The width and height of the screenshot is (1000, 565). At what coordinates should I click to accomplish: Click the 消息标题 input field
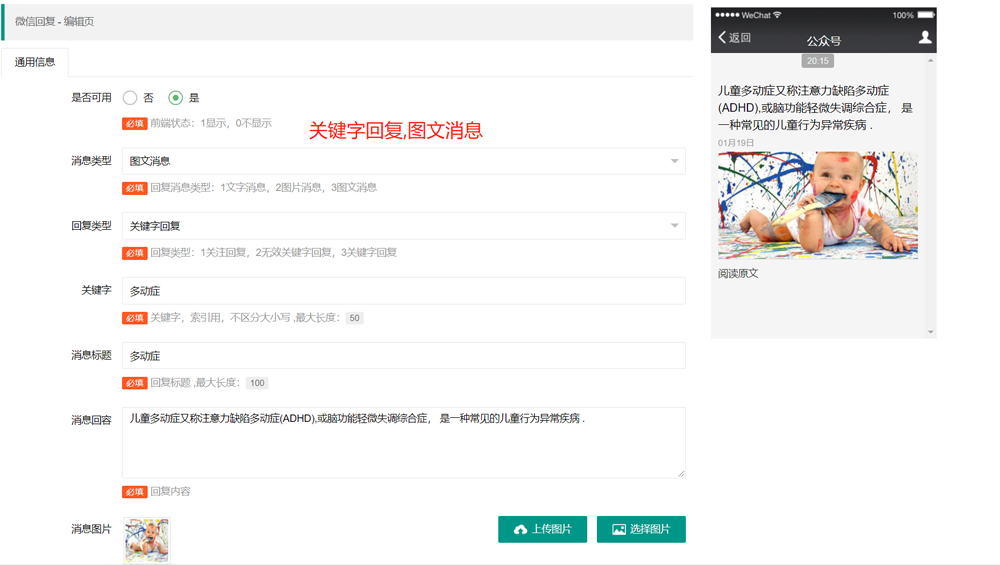click(x=404, y=356)
